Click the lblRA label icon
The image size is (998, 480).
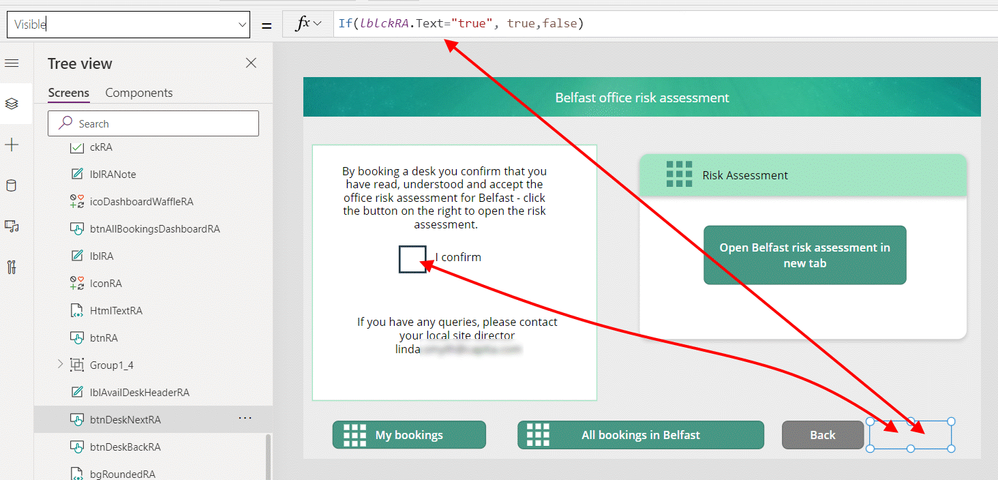[77, 256]
